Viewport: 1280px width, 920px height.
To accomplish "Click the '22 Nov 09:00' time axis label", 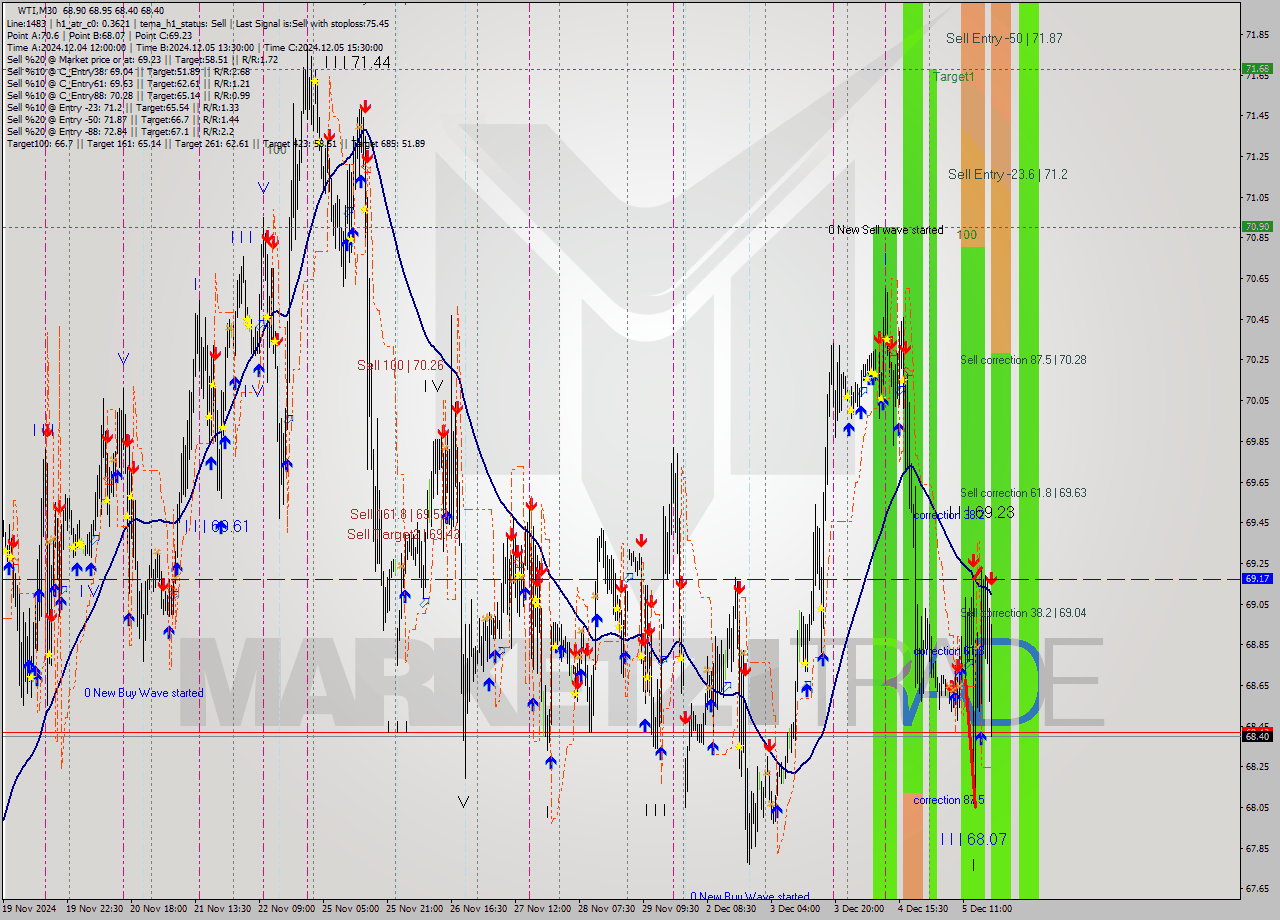I will (287, 909).
